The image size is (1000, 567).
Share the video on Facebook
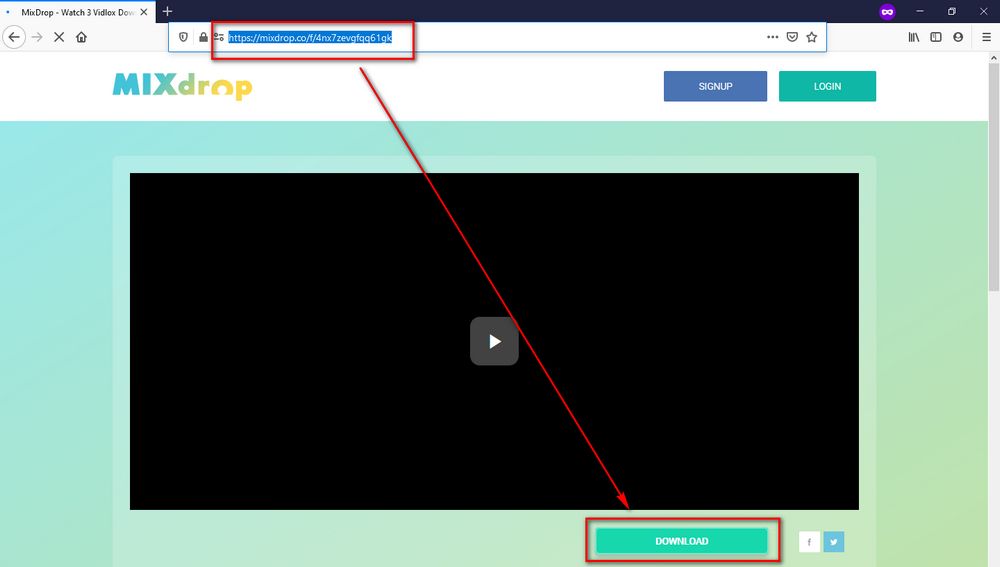pyautogui.click(x=809, y=541)
